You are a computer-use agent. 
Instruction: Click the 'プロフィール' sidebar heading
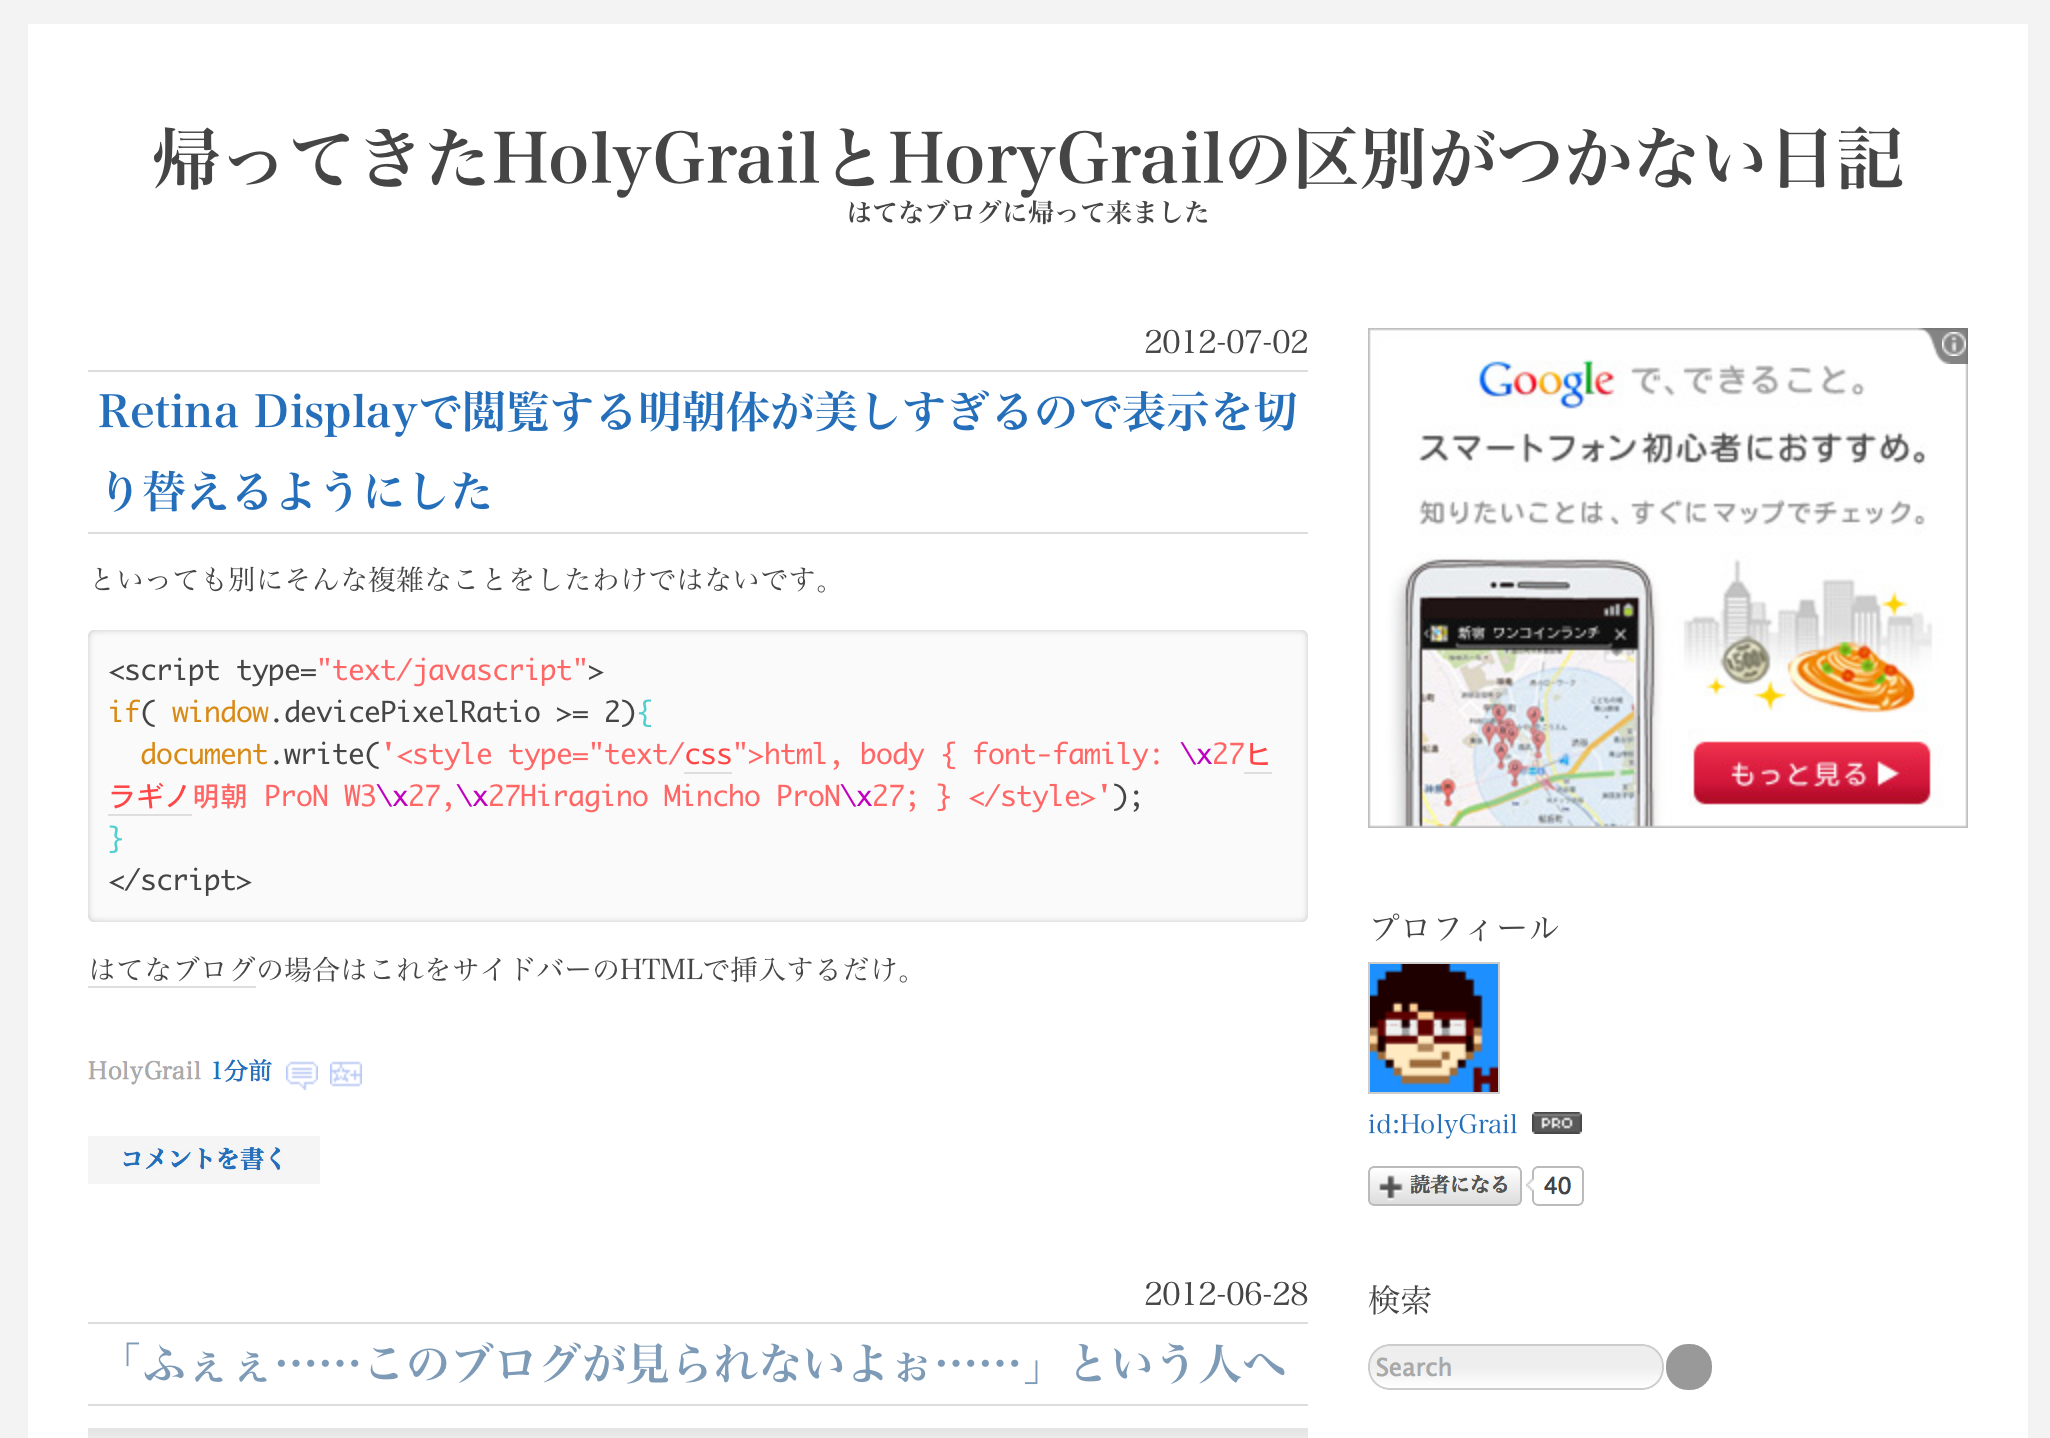pos(1463,928)
